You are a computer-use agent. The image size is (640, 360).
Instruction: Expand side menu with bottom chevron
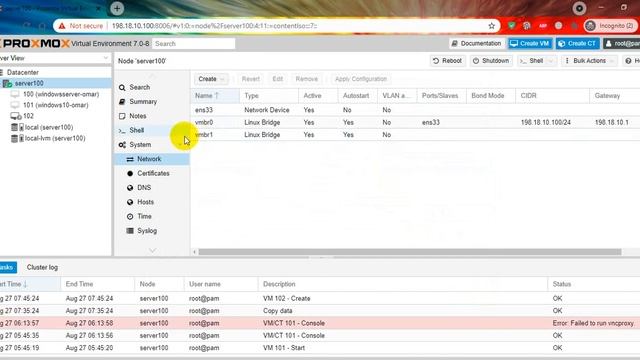tap(152, 250)
